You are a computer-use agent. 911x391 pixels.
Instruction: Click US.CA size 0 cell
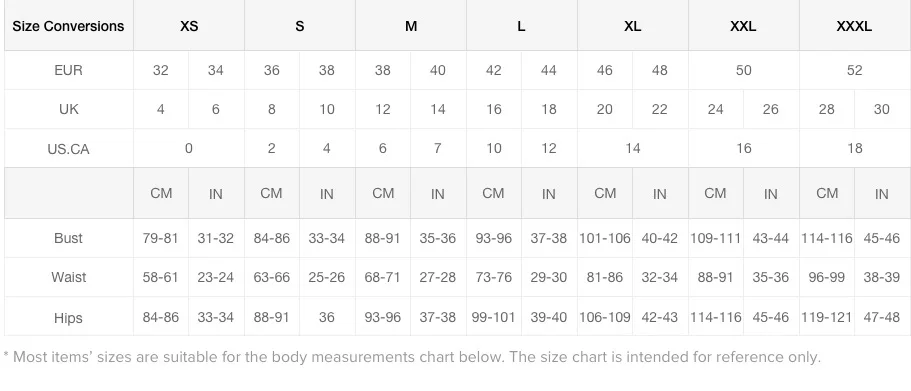click(x=189, y=149)
